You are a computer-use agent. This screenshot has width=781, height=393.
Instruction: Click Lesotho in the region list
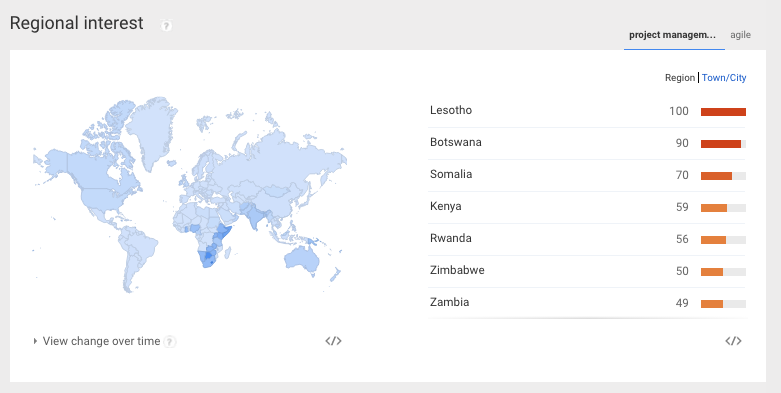click(x=451, y=110)
